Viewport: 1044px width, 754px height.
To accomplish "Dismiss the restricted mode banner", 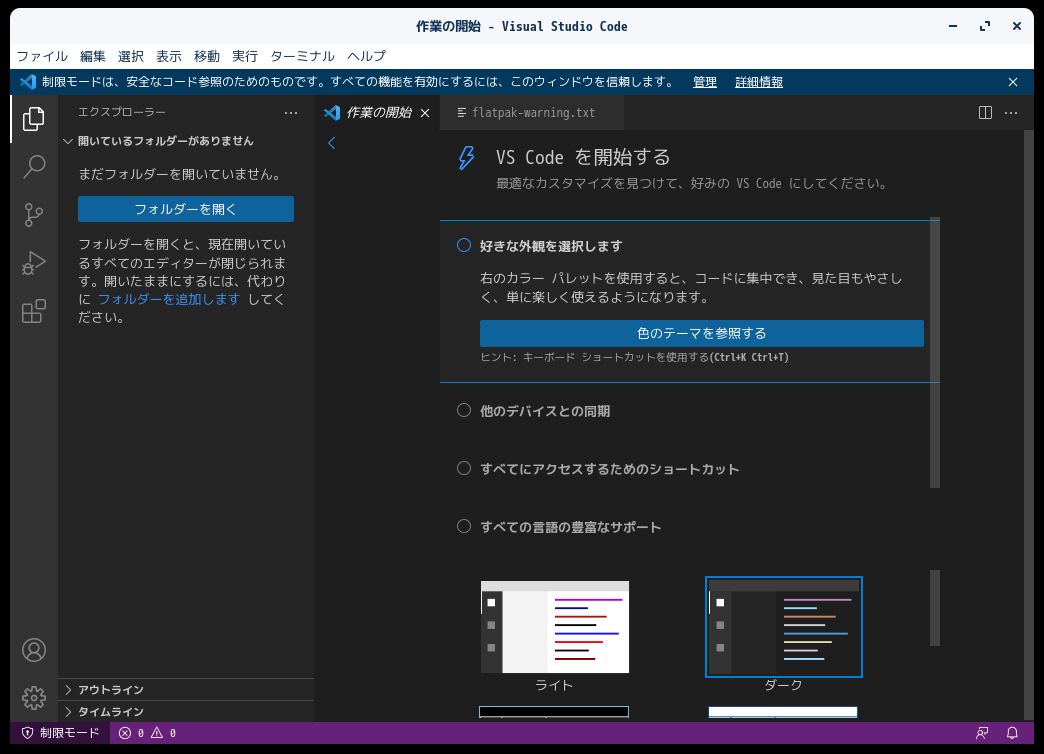I will (1013, 82).
